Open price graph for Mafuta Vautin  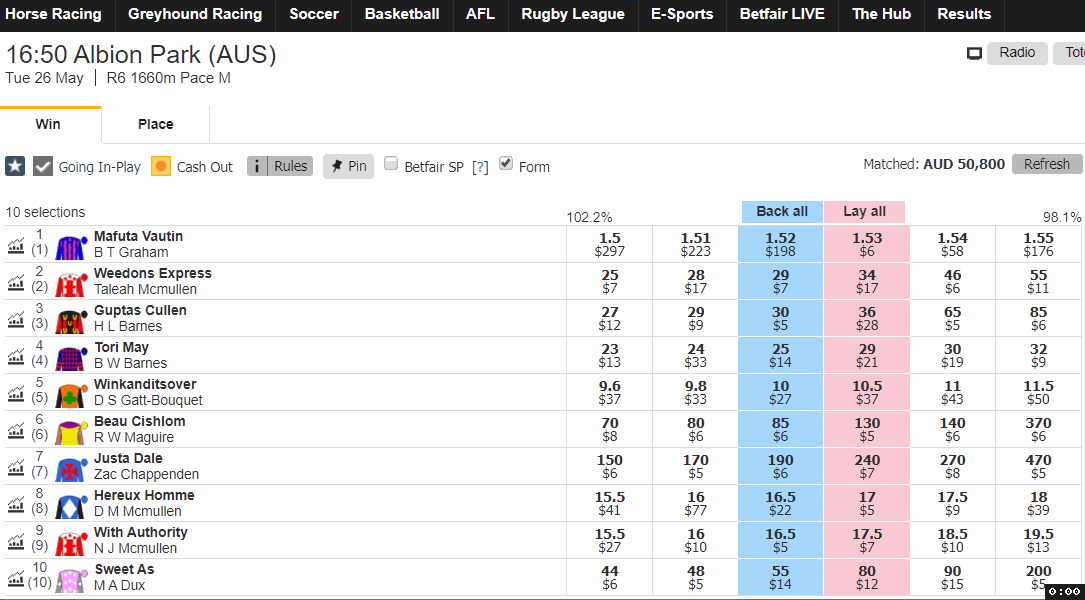[15, 243]
